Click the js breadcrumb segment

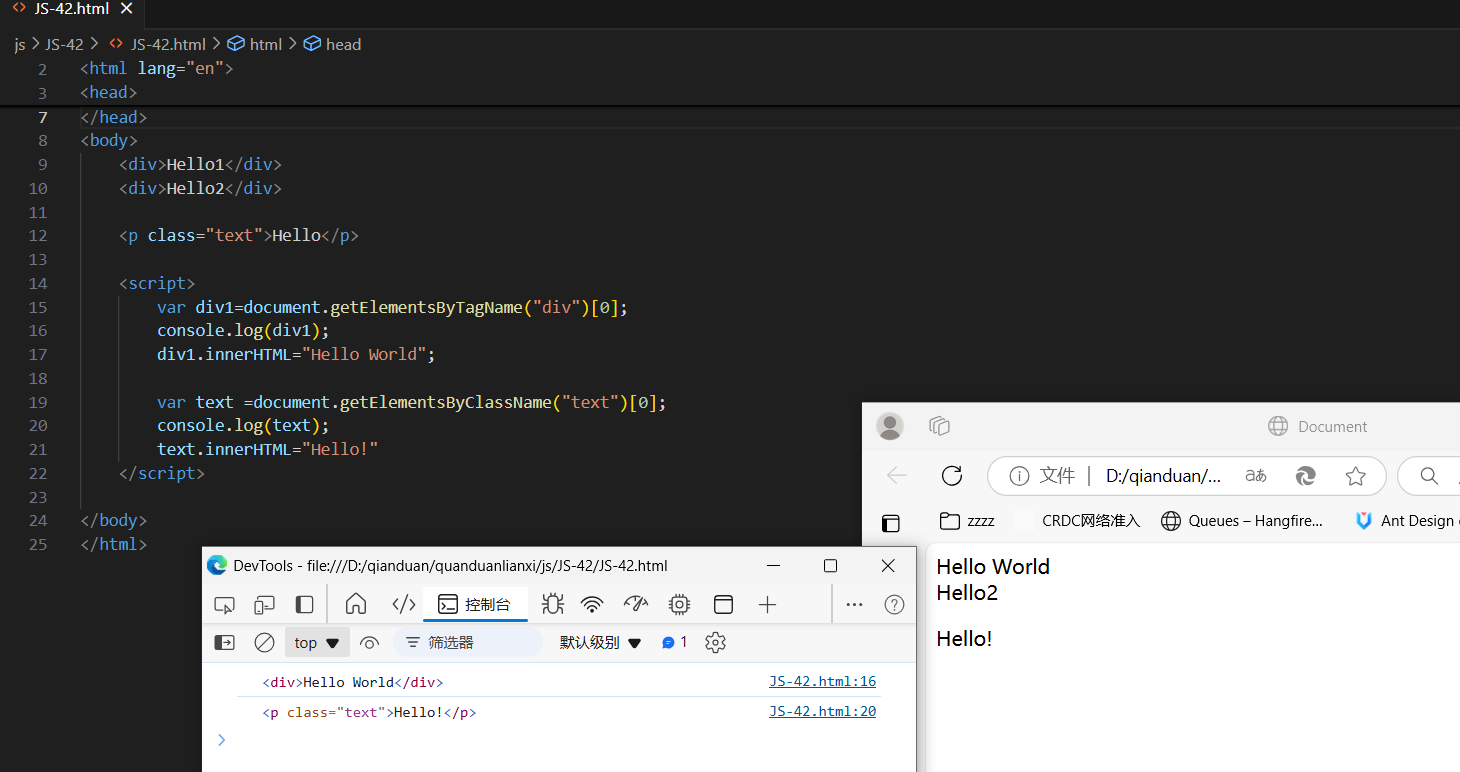[x=20, y=44]
